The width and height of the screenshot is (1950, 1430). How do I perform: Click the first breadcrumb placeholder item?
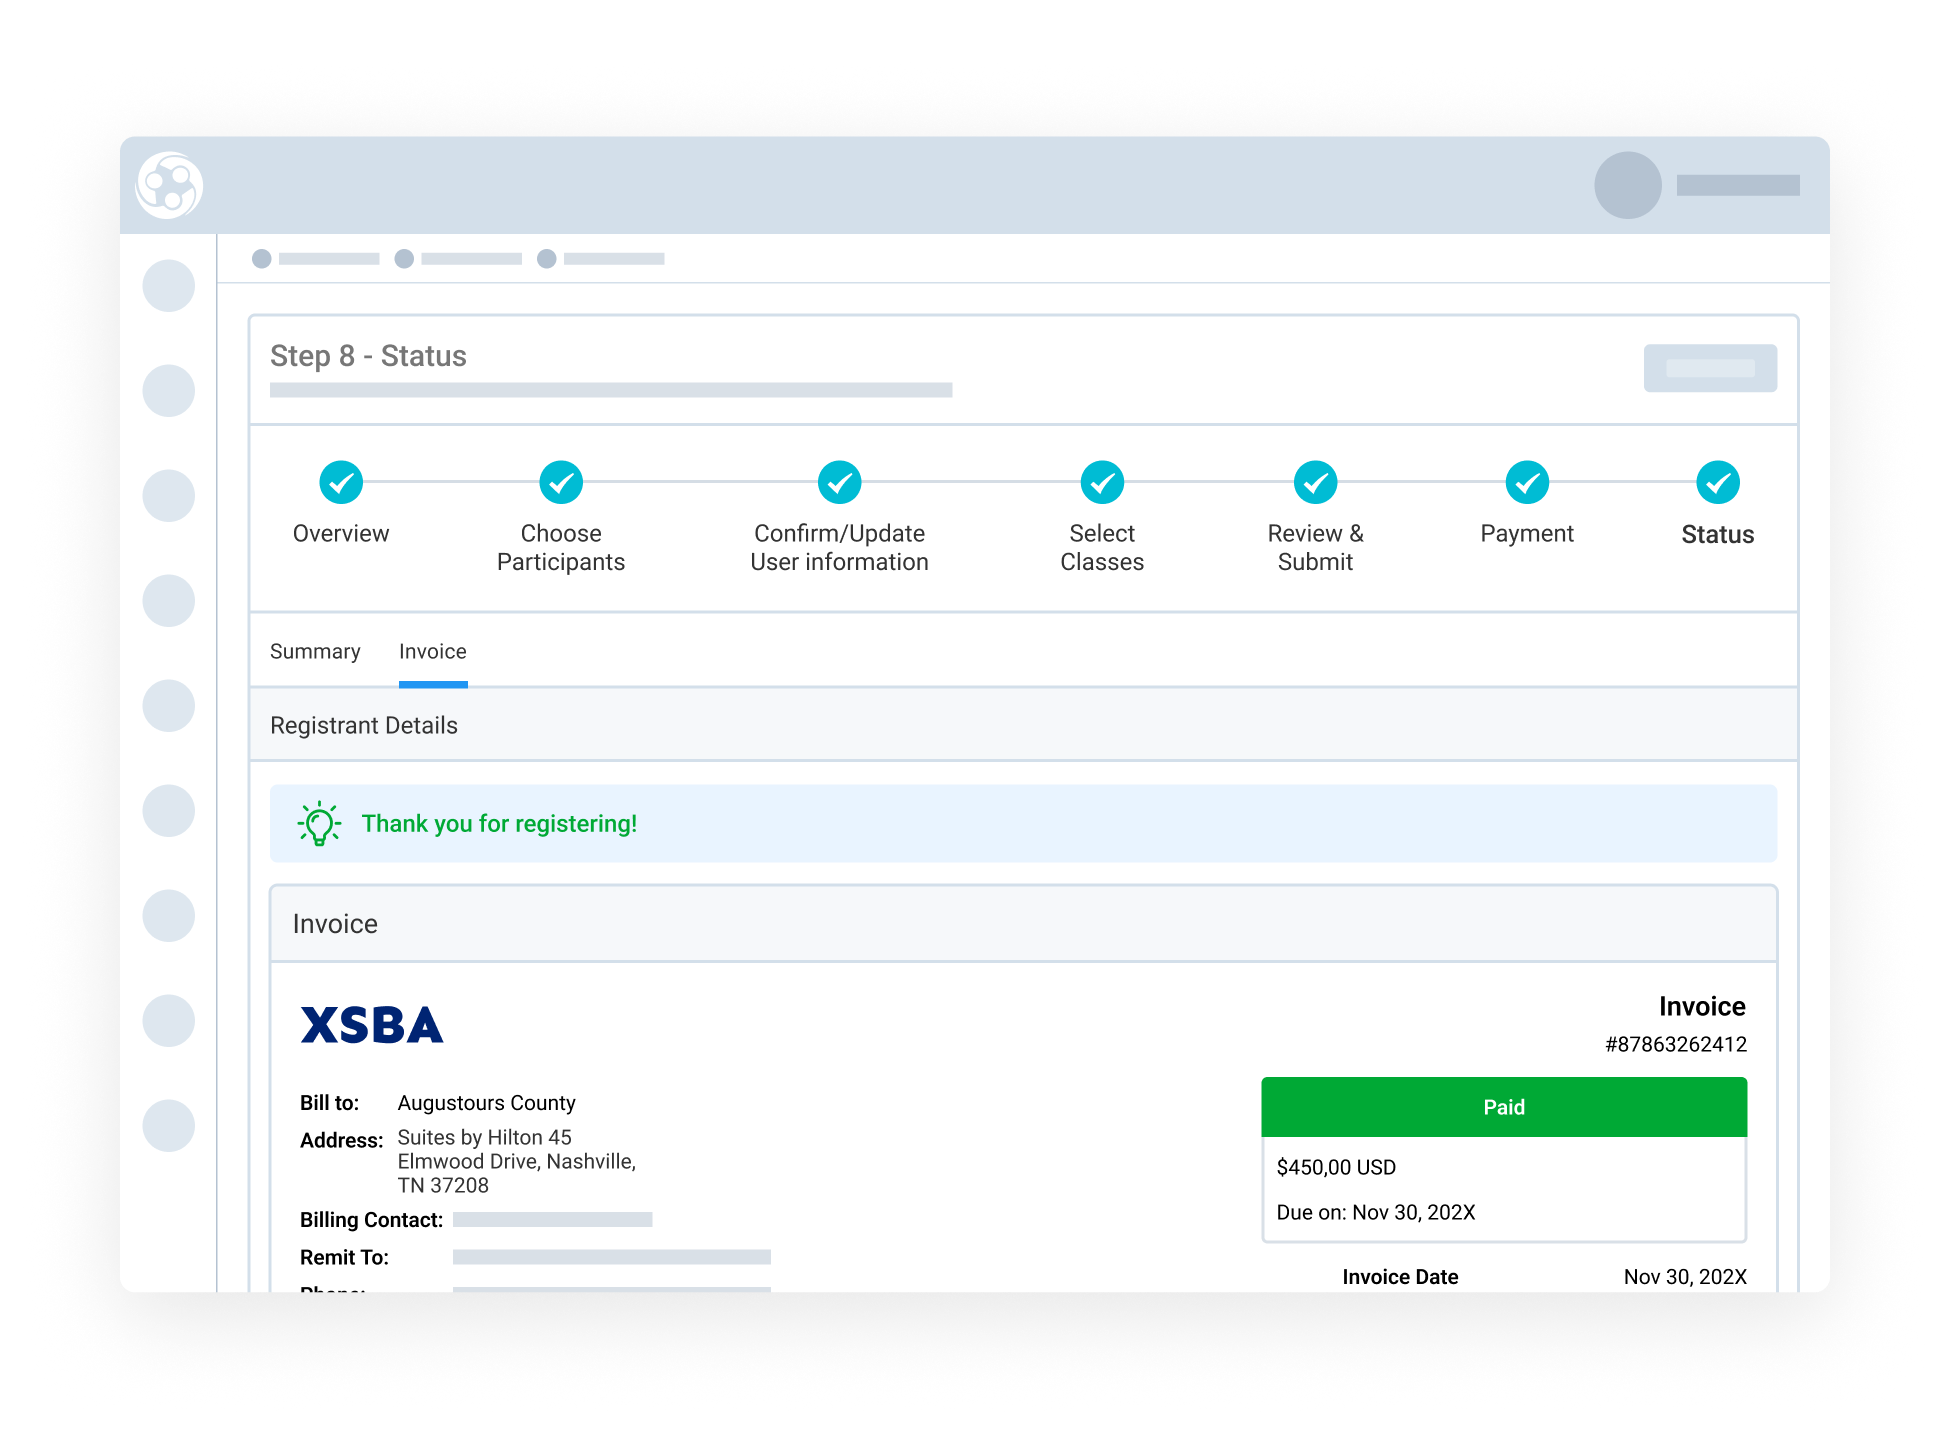[316, 259]
